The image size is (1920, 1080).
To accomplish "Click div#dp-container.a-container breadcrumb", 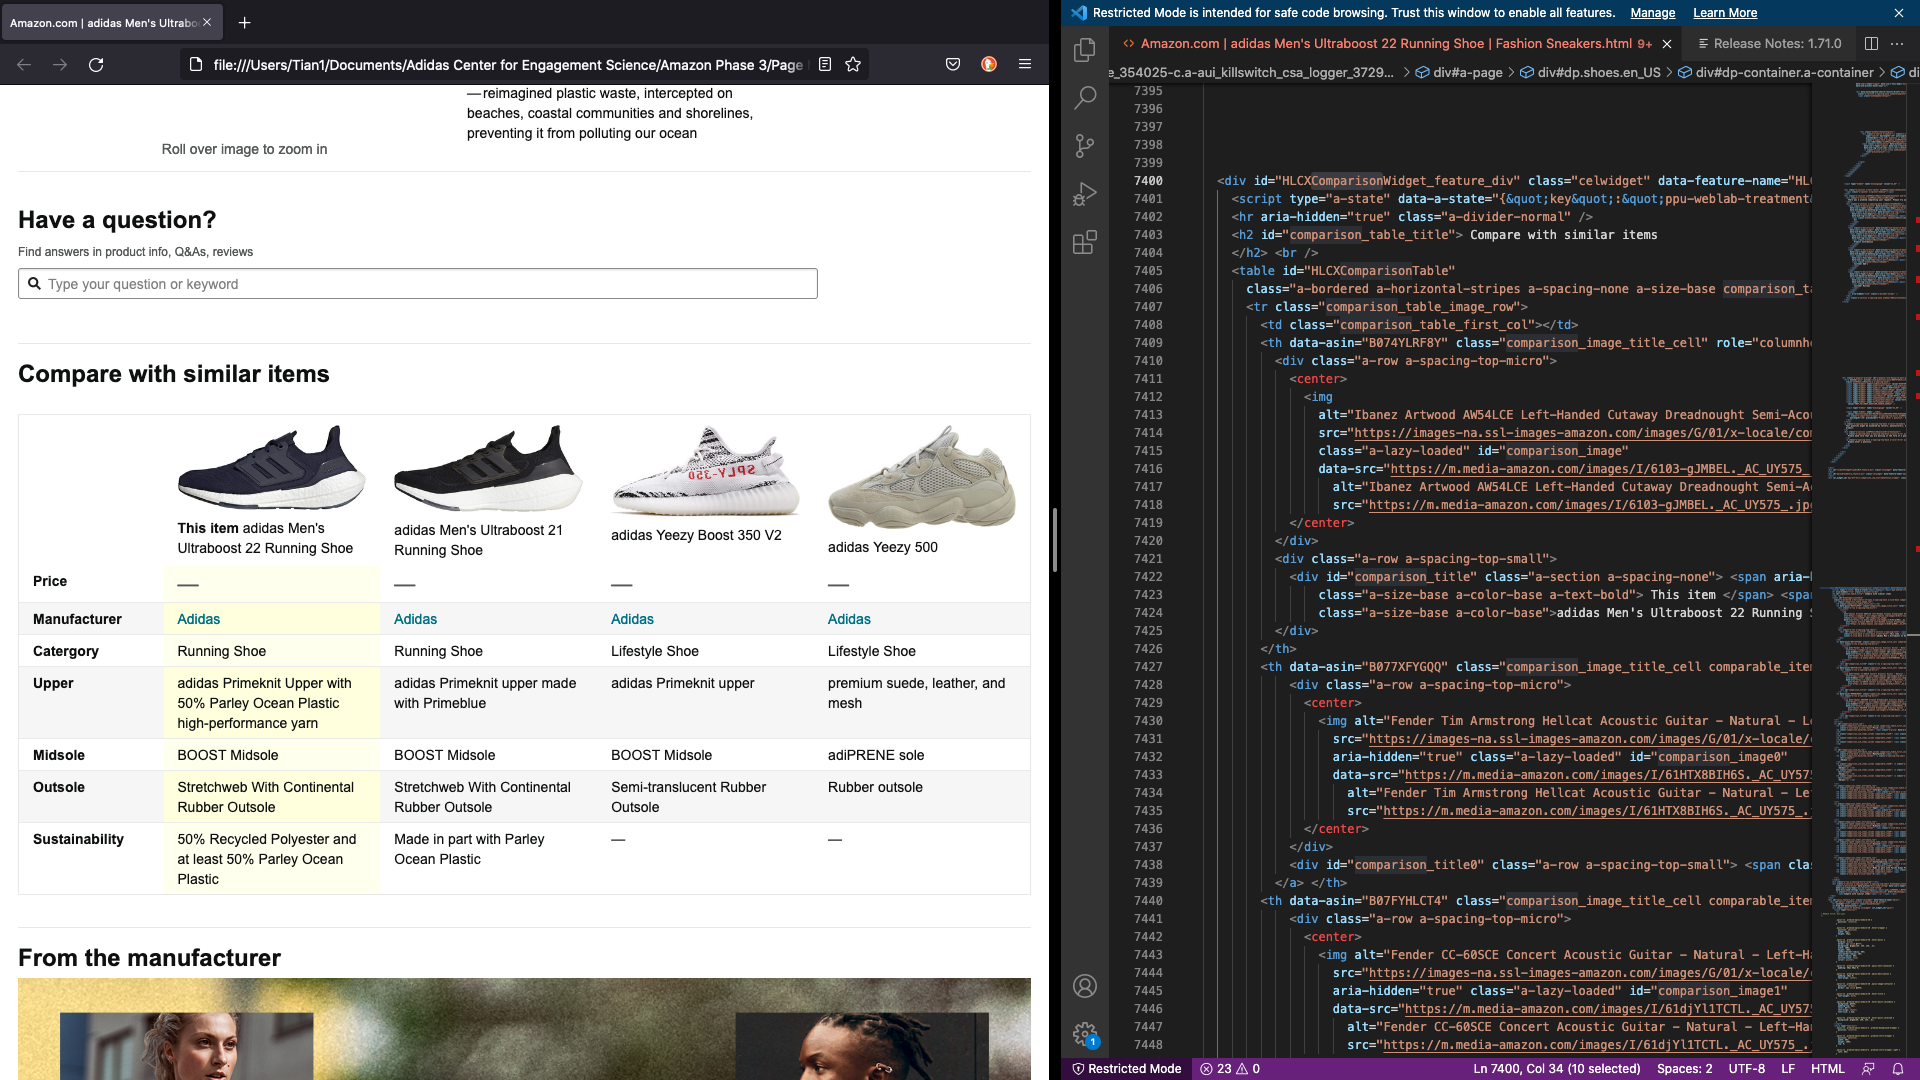I will (1776, 72).
